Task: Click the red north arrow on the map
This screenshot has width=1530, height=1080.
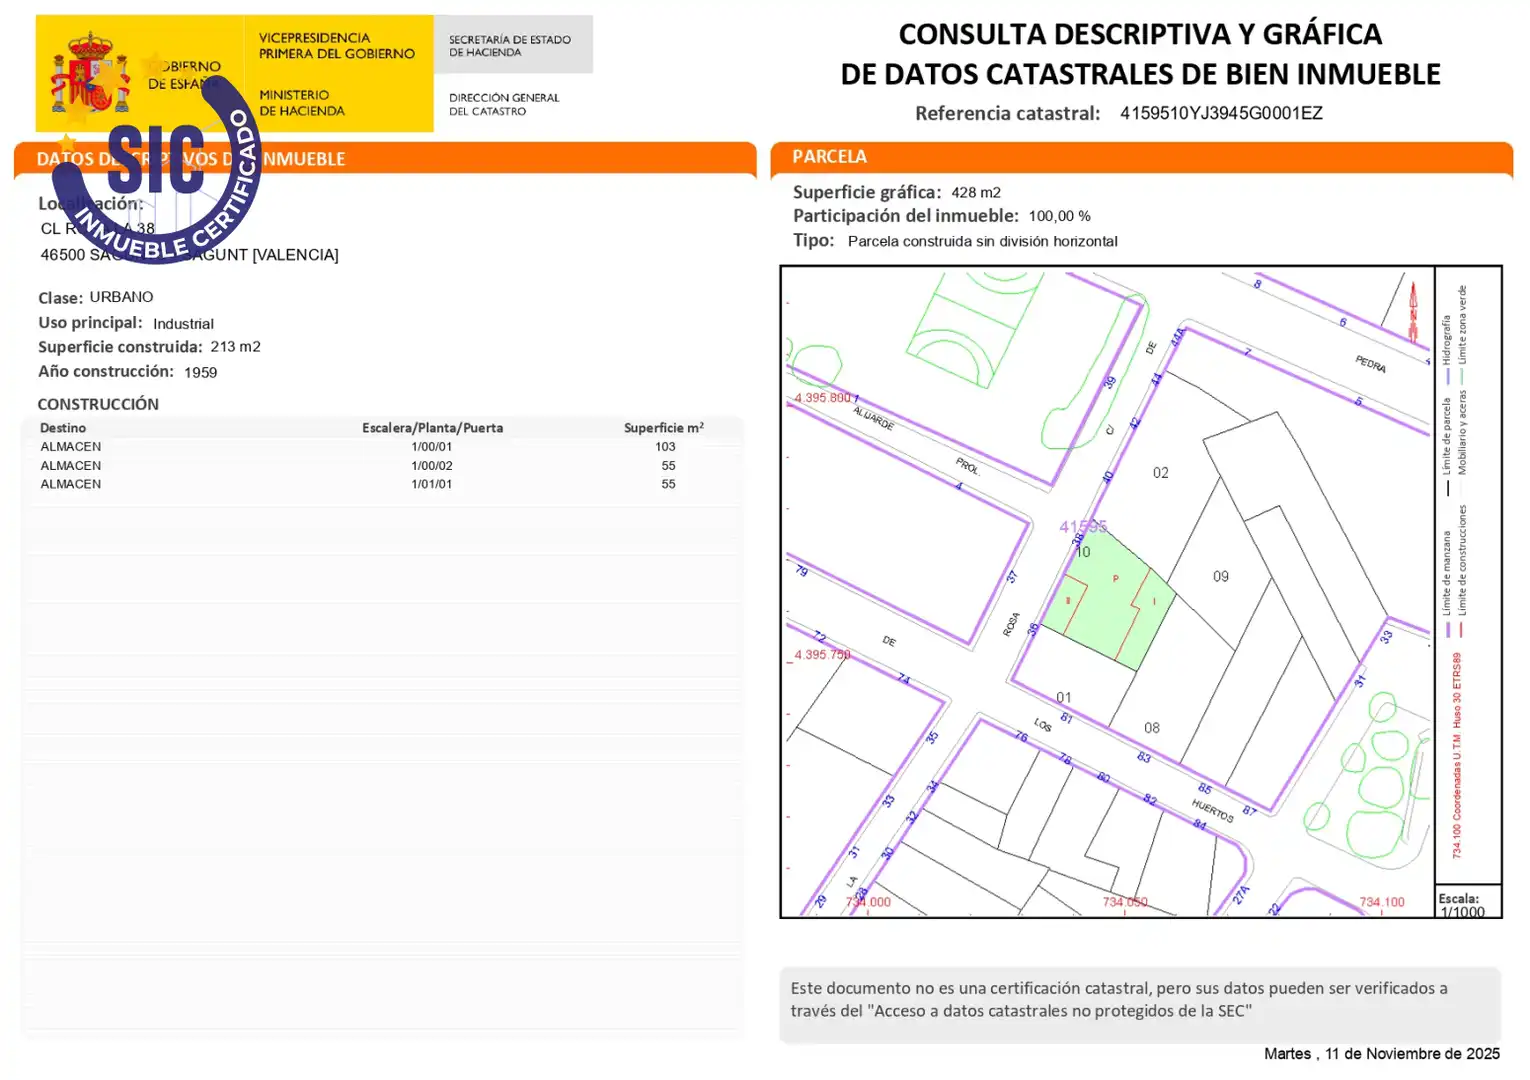Action: pyautogui.click(x=1414, y=312)
